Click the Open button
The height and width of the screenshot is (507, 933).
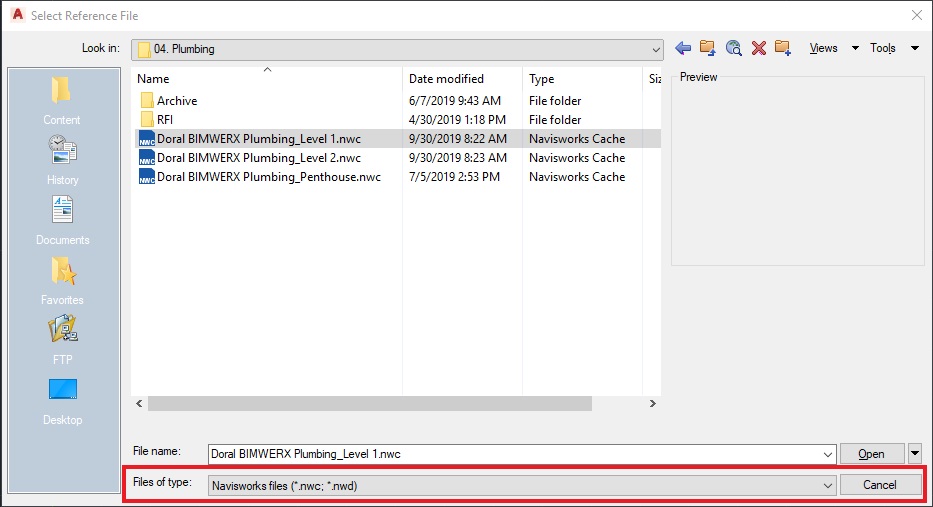pos(871,453)
